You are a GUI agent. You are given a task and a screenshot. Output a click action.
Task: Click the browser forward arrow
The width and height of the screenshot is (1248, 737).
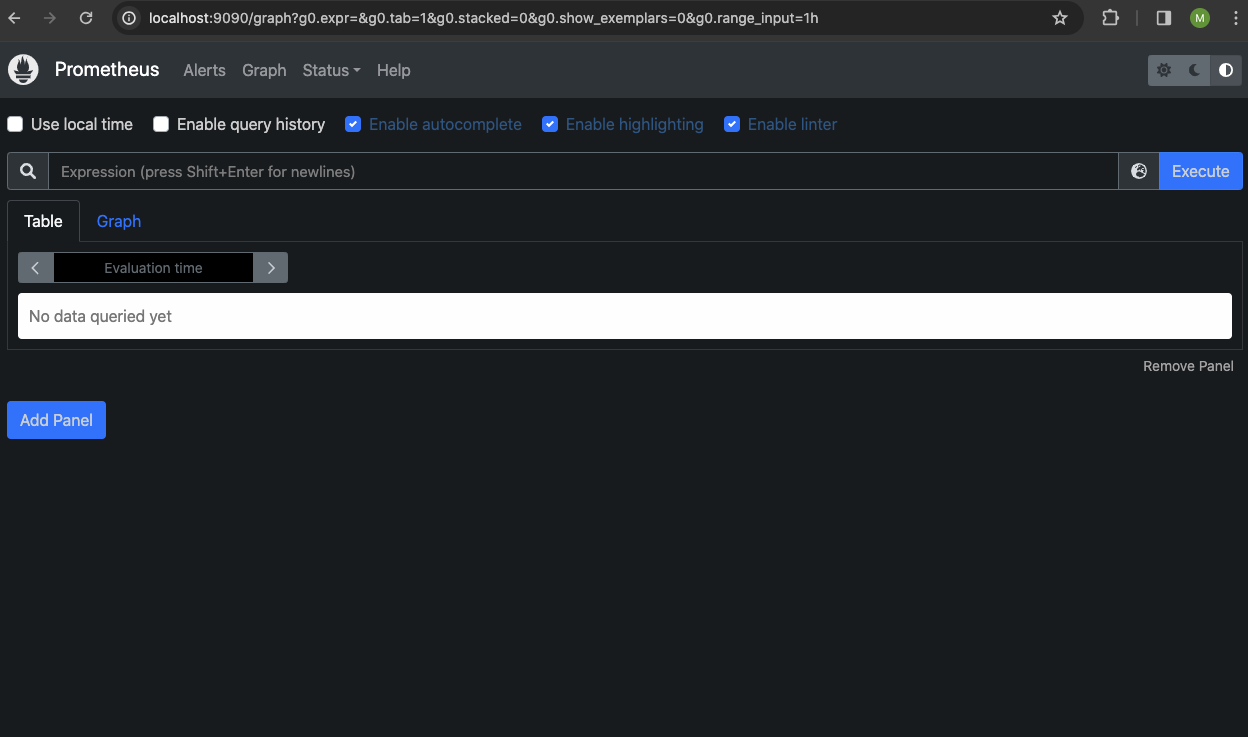click(x=50, y=18)
